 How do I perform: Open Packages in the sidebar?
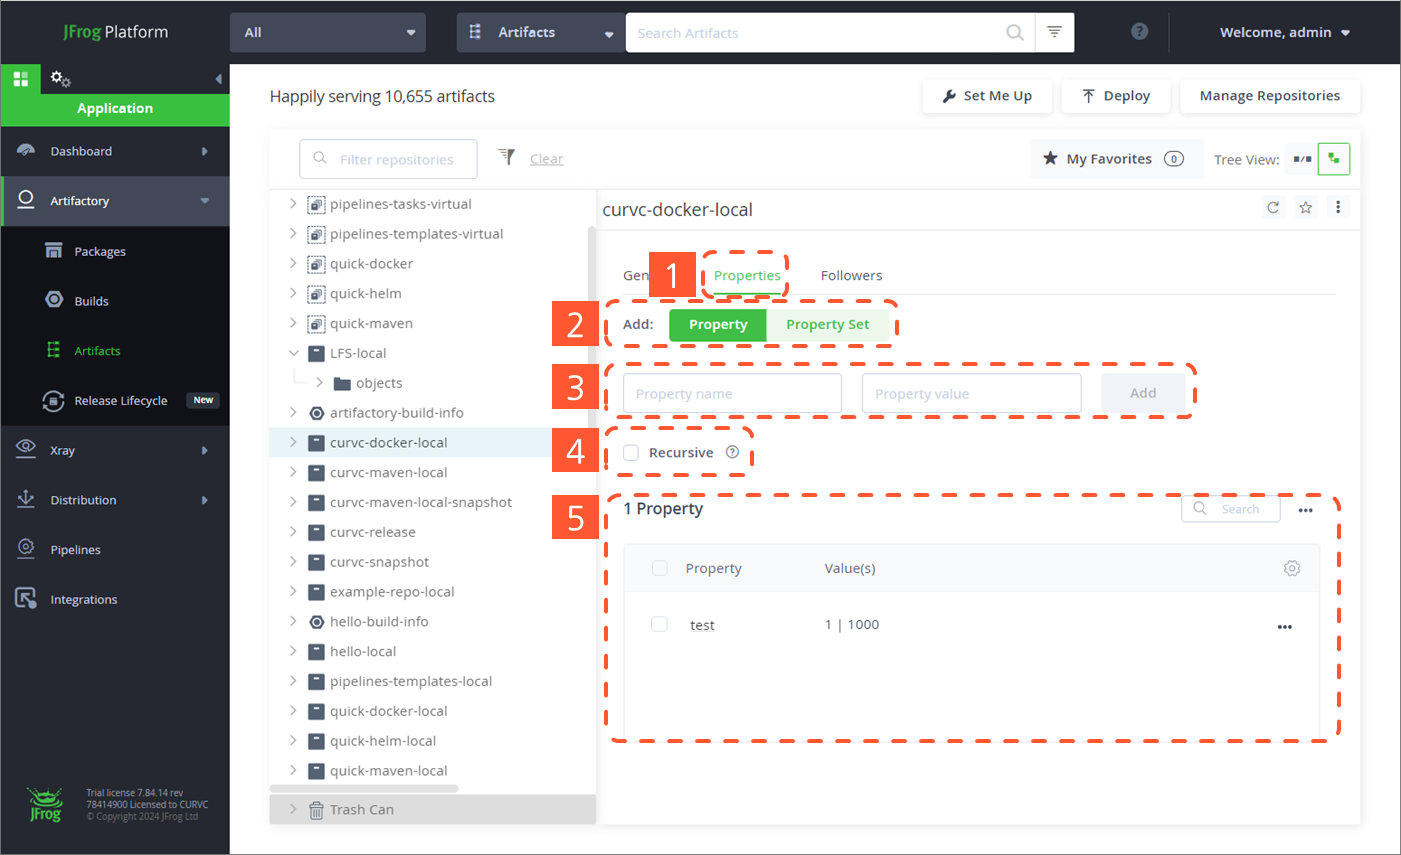tap(100, 251)
